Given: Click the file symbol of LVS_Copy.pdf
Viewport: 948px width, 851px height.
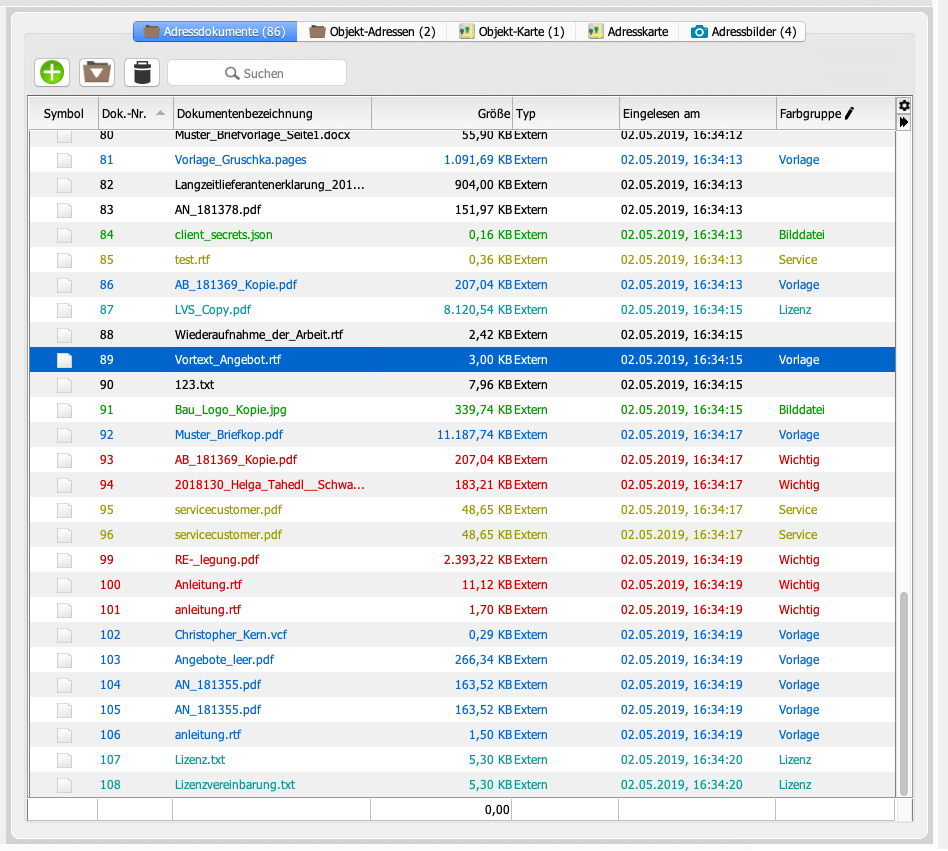Looking at the screenshot, I should click(64, 310).
